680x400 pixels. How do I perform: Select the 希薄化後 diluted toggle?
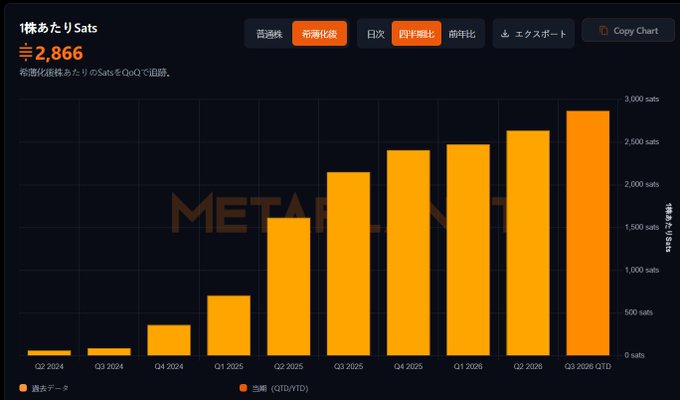pos(320,34)
